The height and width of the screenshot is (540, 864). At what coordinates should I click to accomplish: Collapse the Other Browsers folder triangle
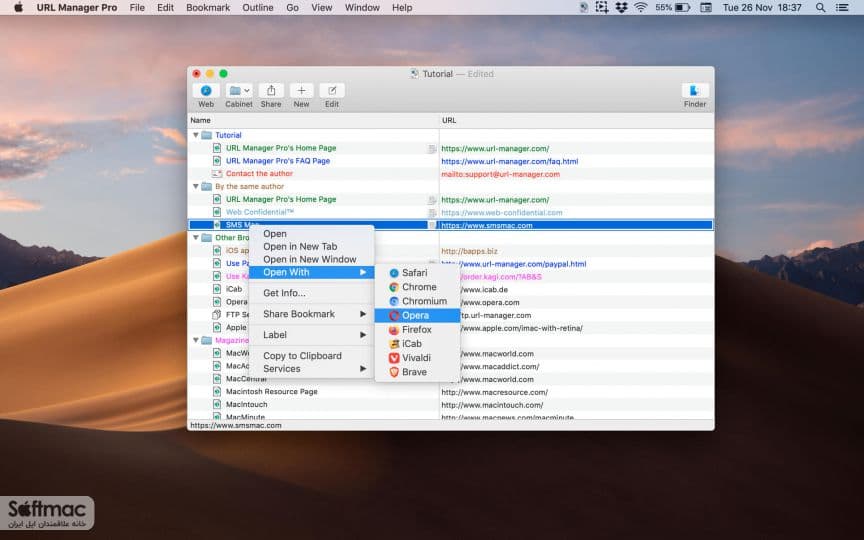(x=196, y=237)
